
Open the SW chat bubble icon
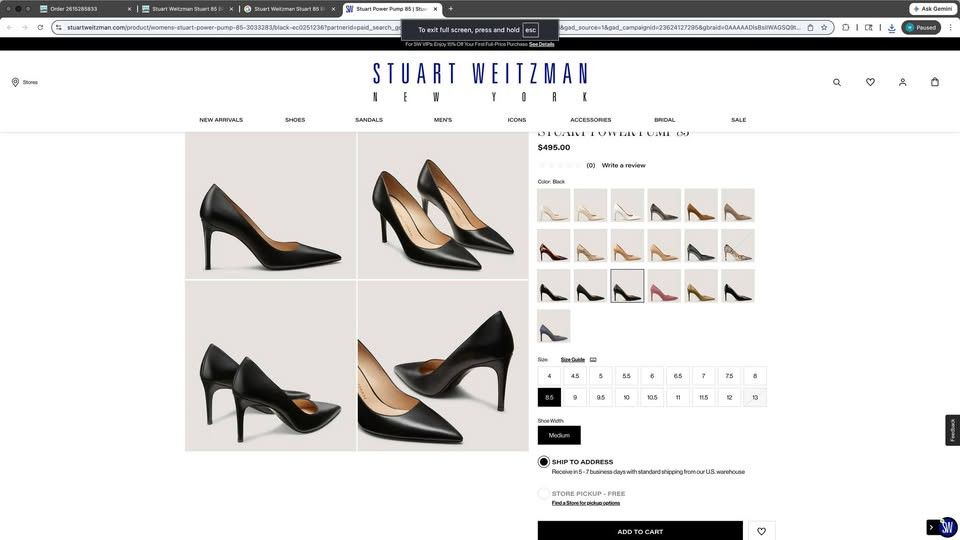(948, 527)
